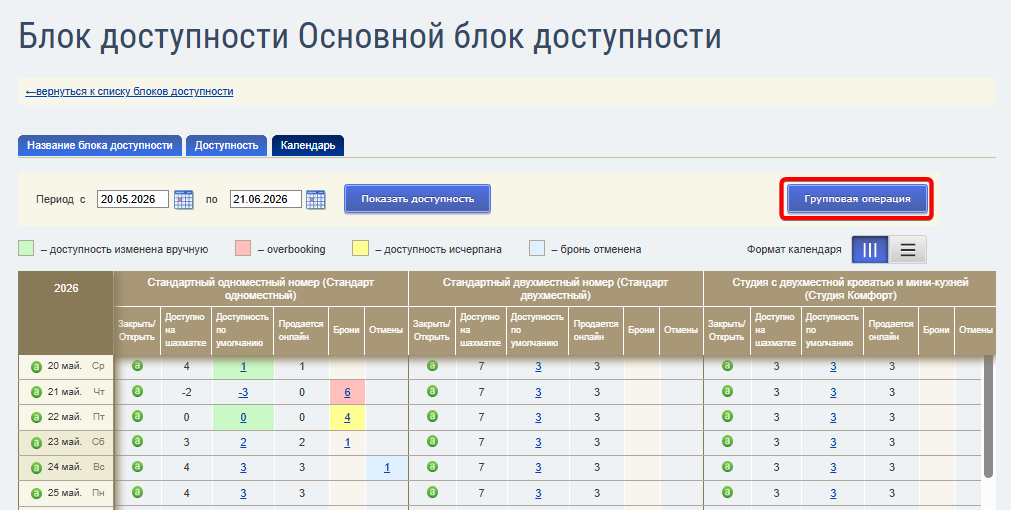Open single room bookings link 6 for 21 май
This screenshot has height=510, width=1011.
347,392
